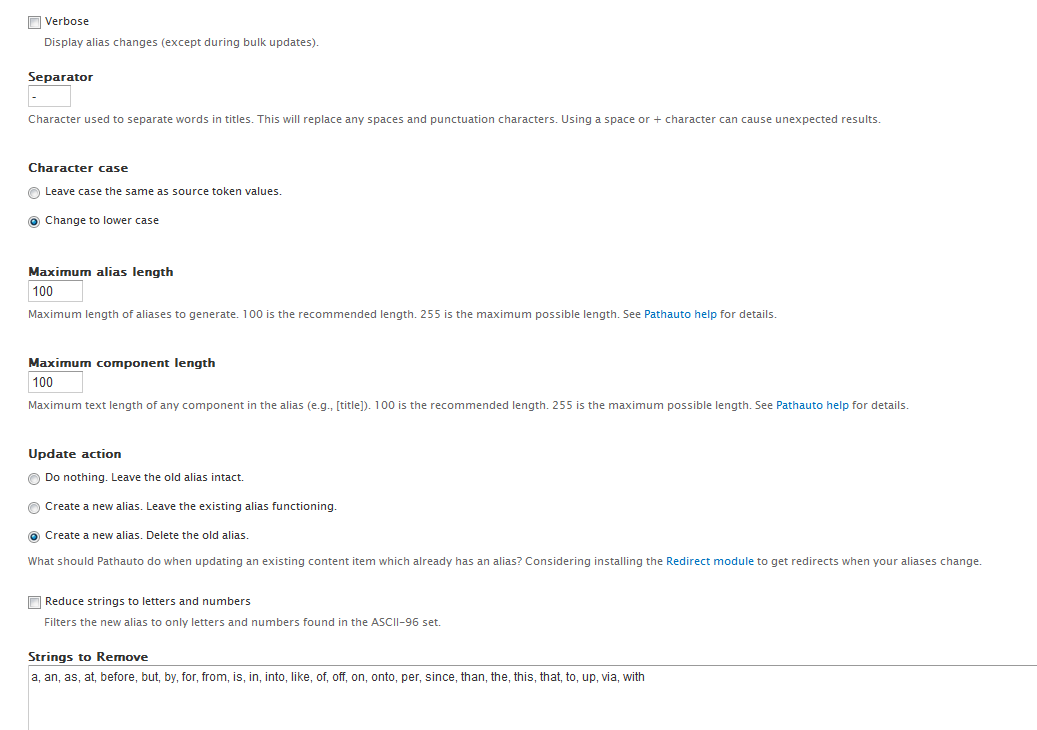Click the Change to lower case label
Viewport: 1037px width, 730px height.
(102, 220)
